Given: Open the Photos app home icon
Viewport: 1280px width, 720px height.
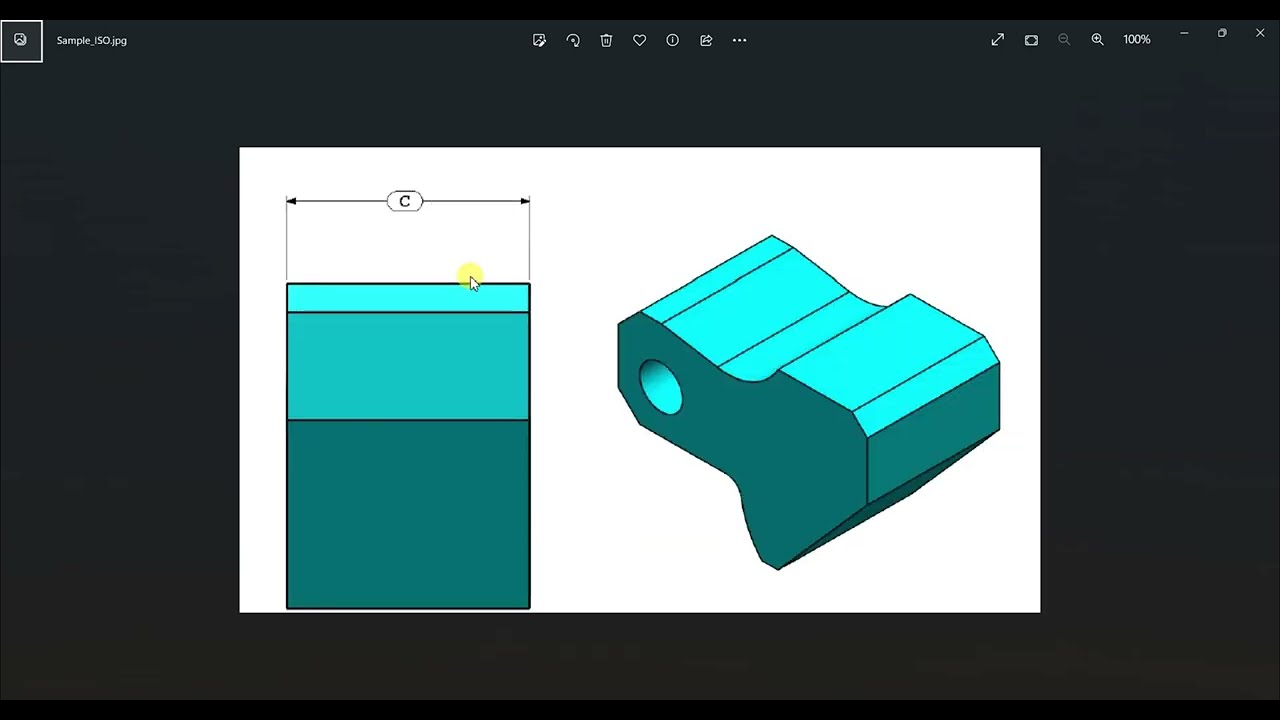Looking at the screenshot, I should point(21,40).
